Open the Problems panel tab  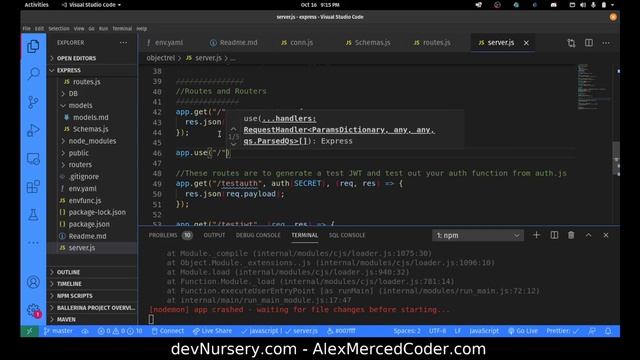pos(170,235)
